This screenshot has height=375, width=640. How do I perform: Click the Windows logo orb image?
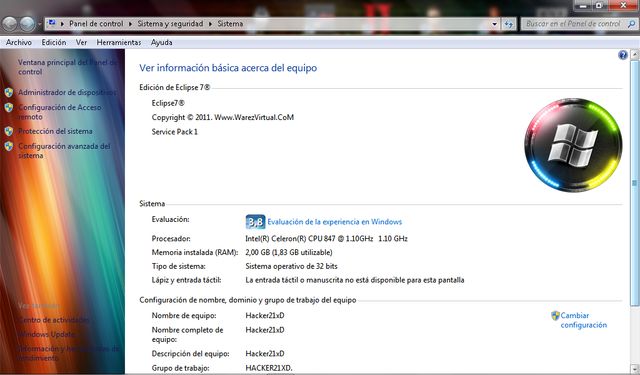click(x=573, y=145)
